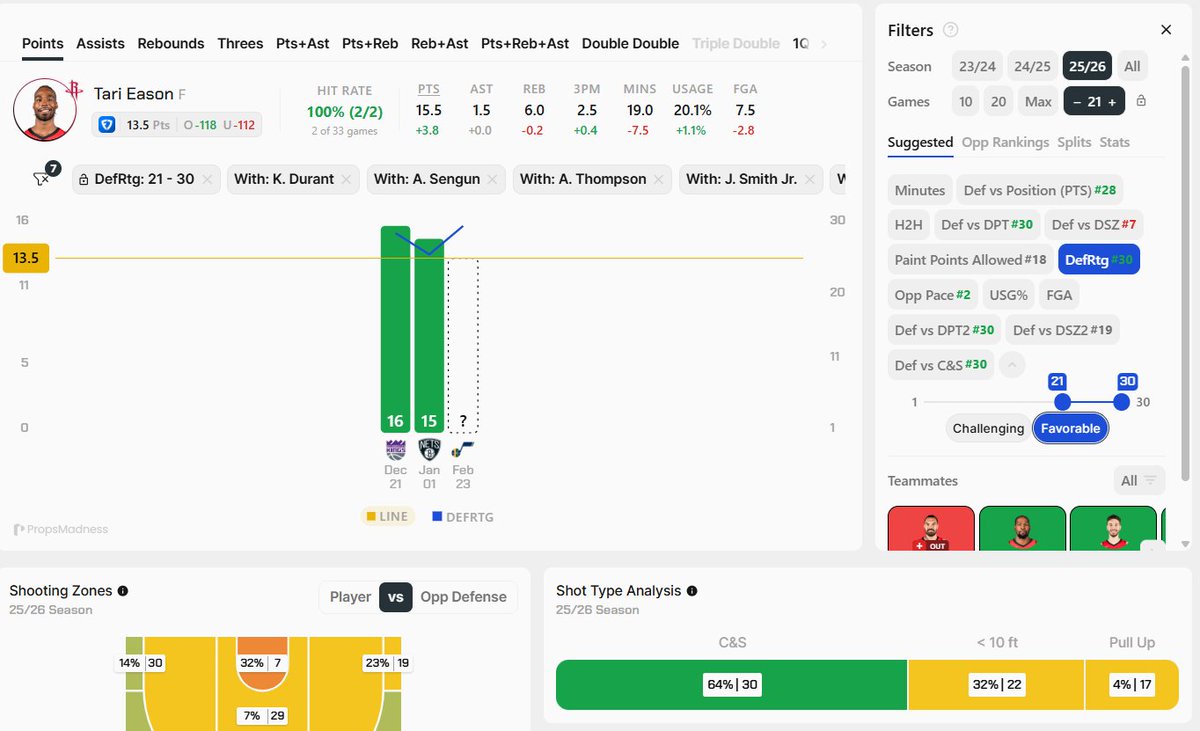Select the middle green teammate card
This screenshot has width=1200, height=731.
[x=1022, y=528]
